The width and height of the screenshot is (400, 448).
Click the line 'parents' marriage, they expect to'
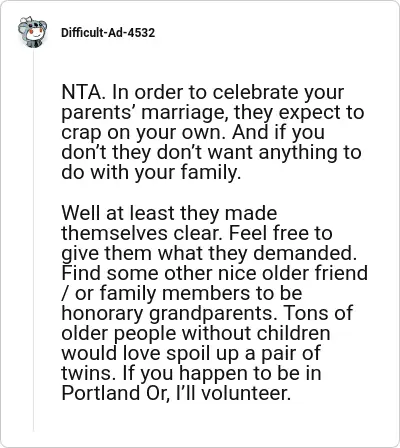(x=213, y=112)
